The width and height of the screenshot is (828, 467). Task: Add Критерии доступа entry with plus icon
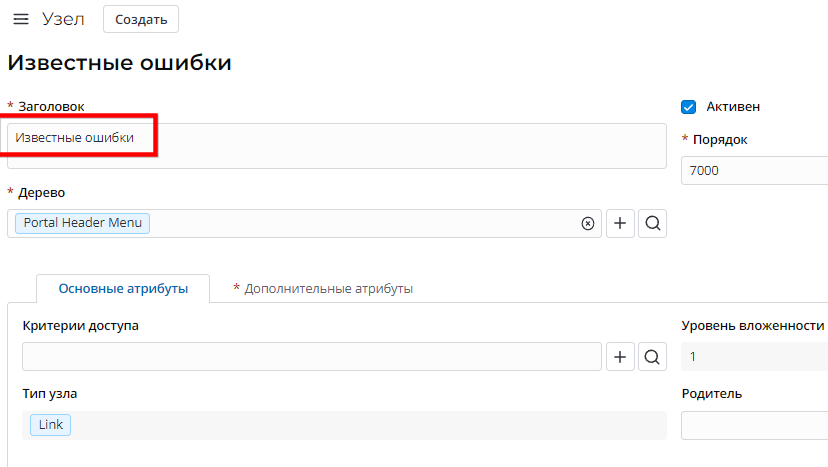click(620, 357)
